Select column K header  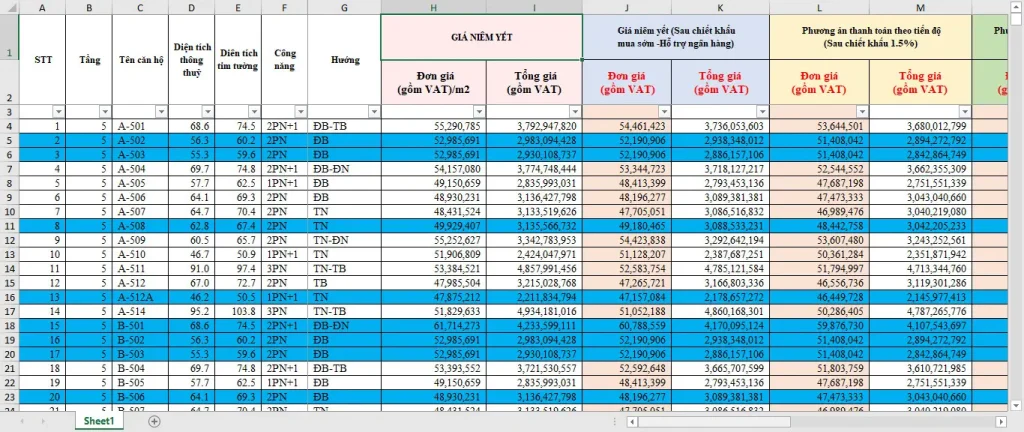(x=720, y=7)
